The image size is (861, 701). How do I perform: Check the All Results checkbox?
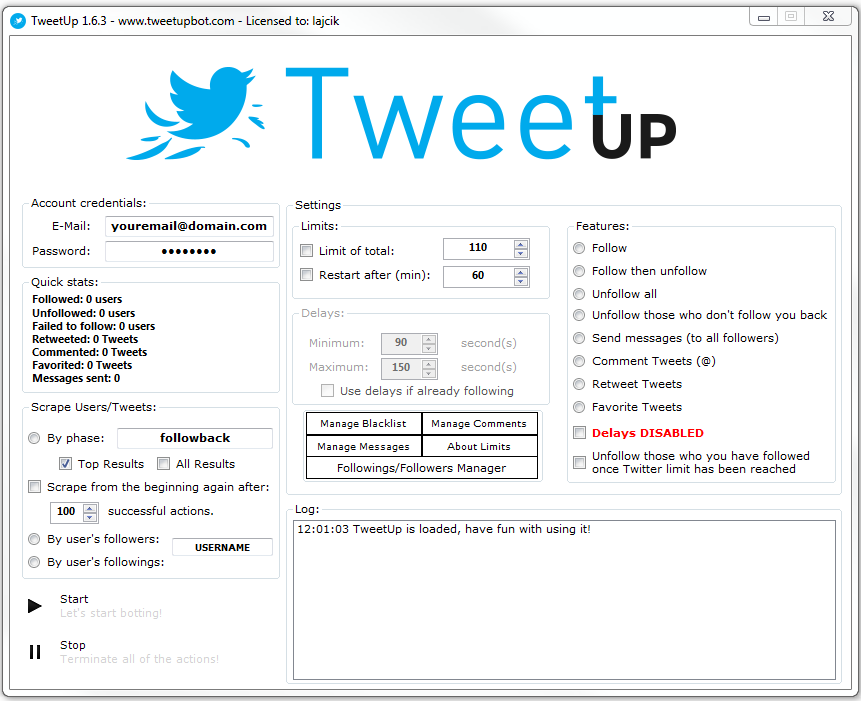click(163, 464)
